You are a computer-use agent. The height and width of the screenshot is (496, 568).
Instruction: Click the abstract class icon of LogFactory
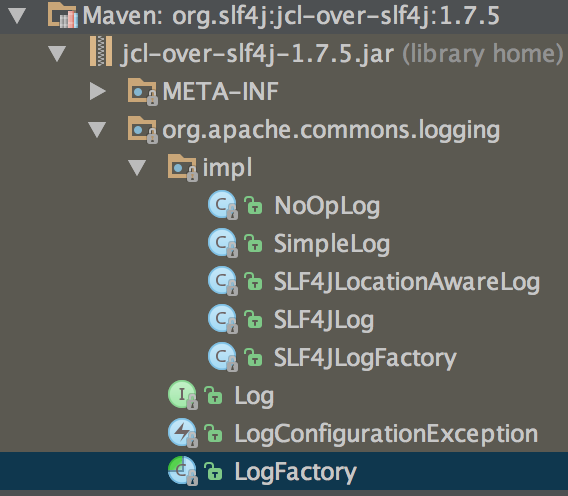(x=183, y=471)
